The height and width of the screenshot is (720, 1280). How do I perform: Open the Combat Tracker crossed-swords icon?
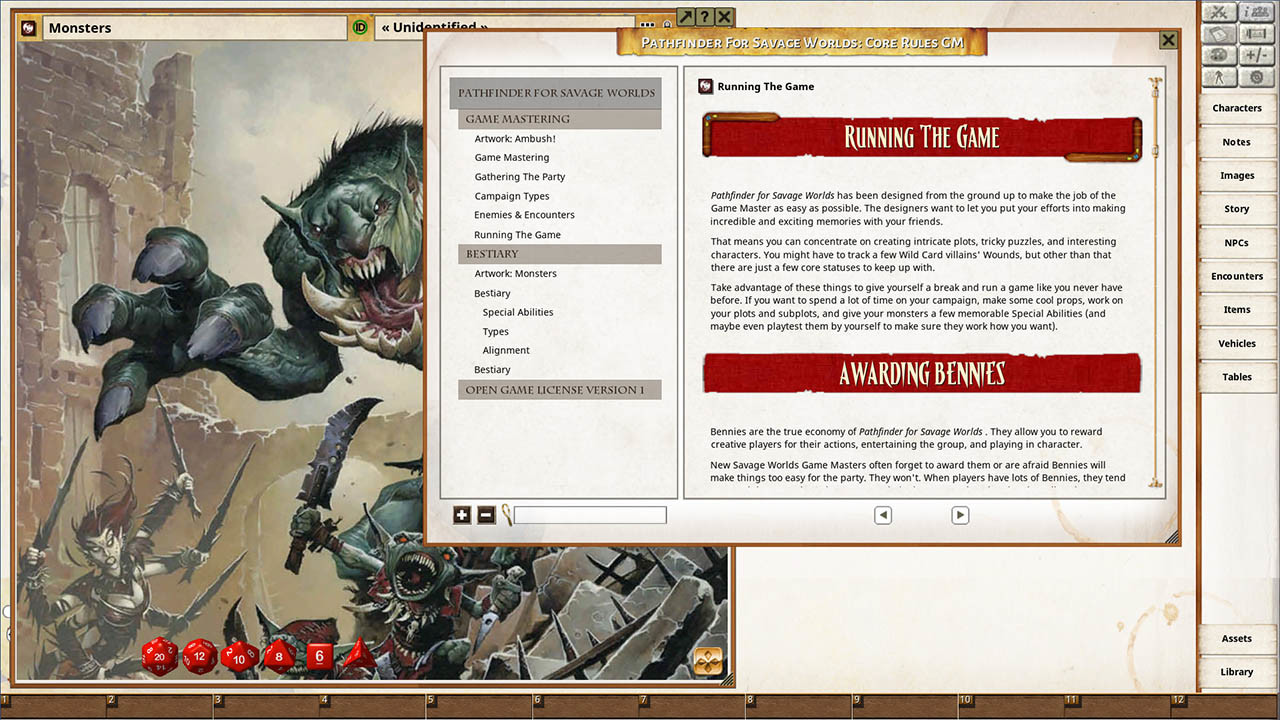point(1218,13)
